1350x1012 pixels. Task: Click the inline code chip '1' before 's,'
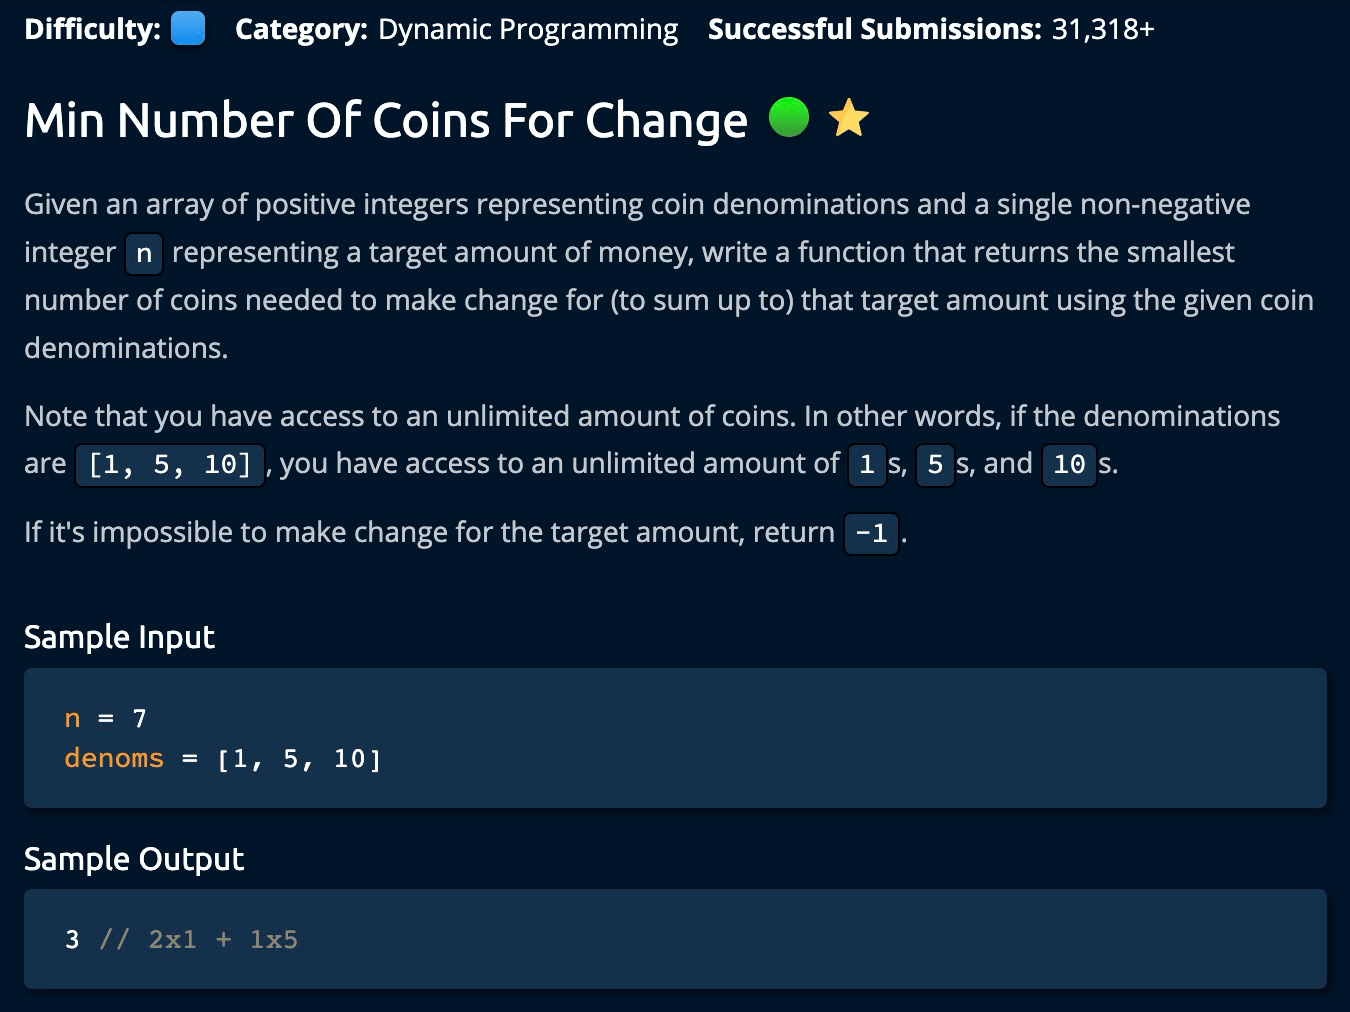(867, 465)
